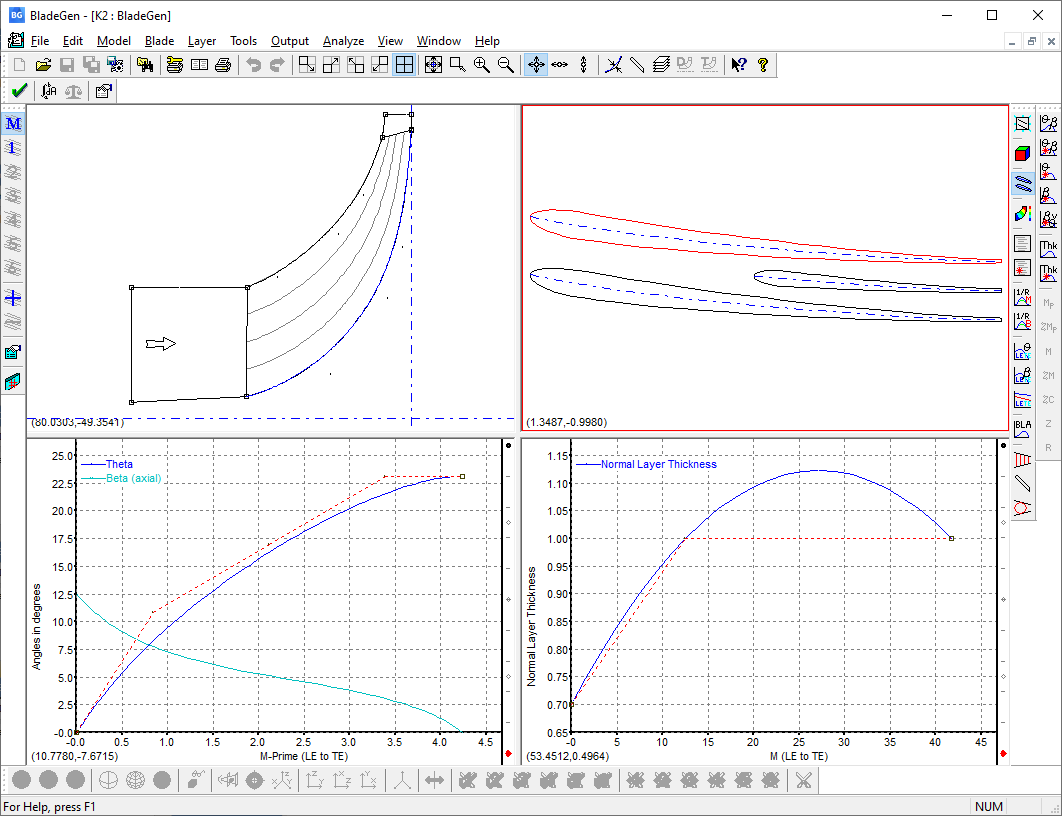Image resolution: width=1062 pixels, height=816 pixels.
Task: Open the Layer menu
Action: click(x=201, y=41)
